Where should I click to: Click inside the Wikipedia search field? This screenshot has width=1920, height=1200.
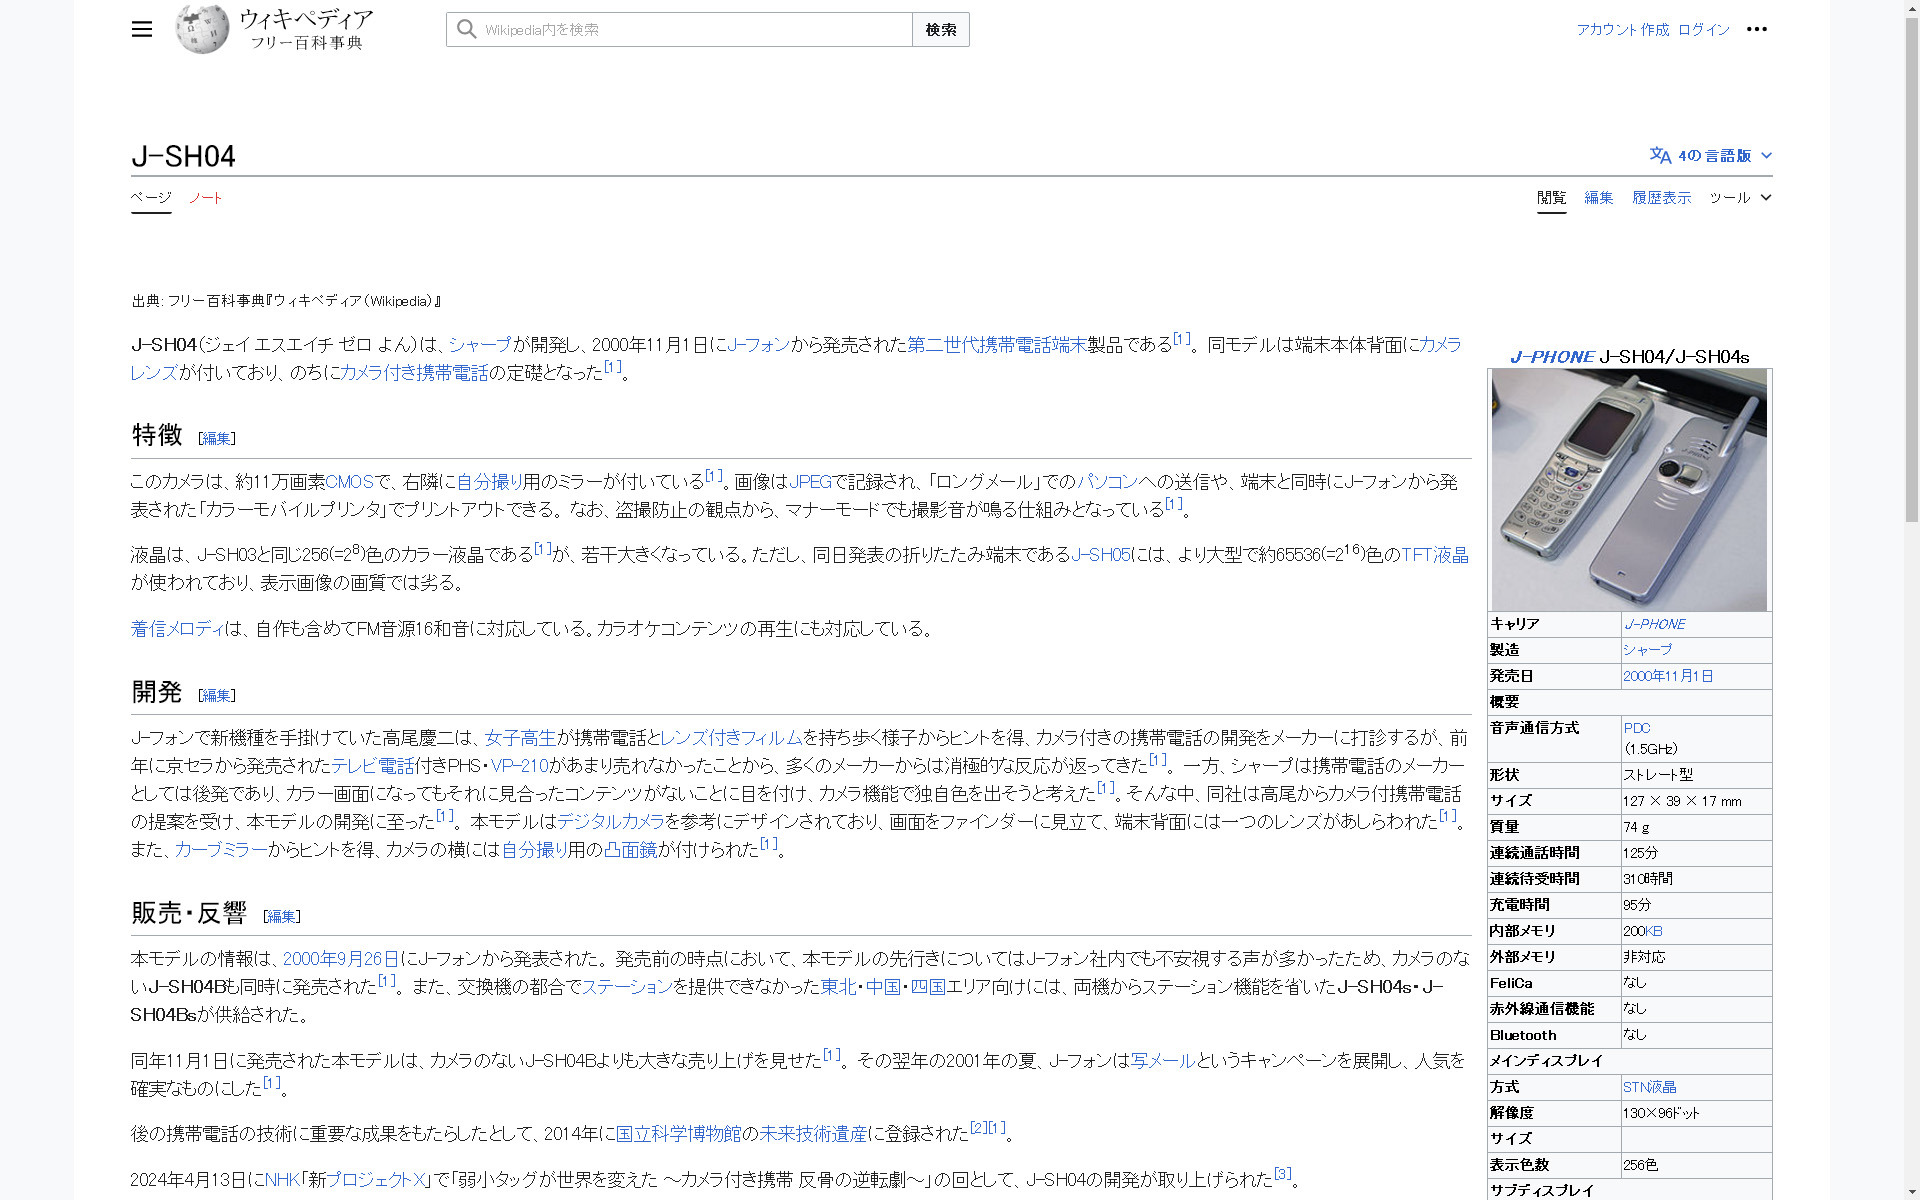(x=680, y=29)
